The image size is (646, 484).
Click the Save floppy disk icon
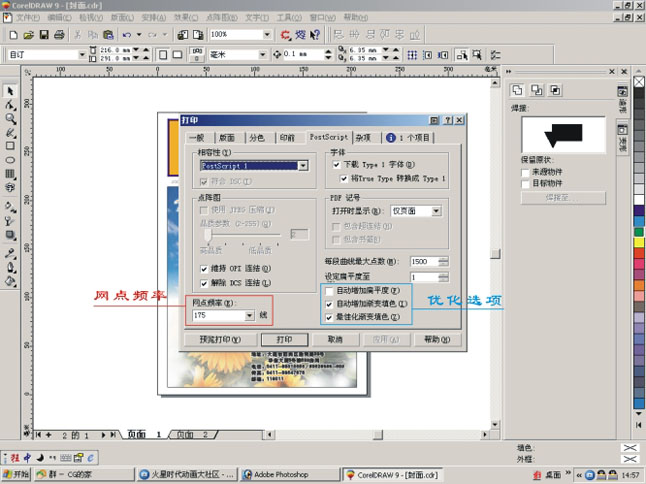(44, 35)
